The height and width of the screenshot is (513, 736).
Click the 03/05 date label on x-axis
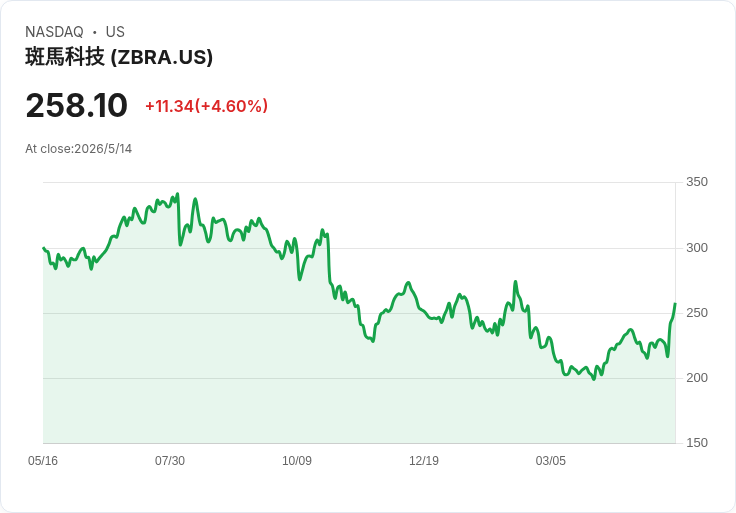click(x=551, y=460)
